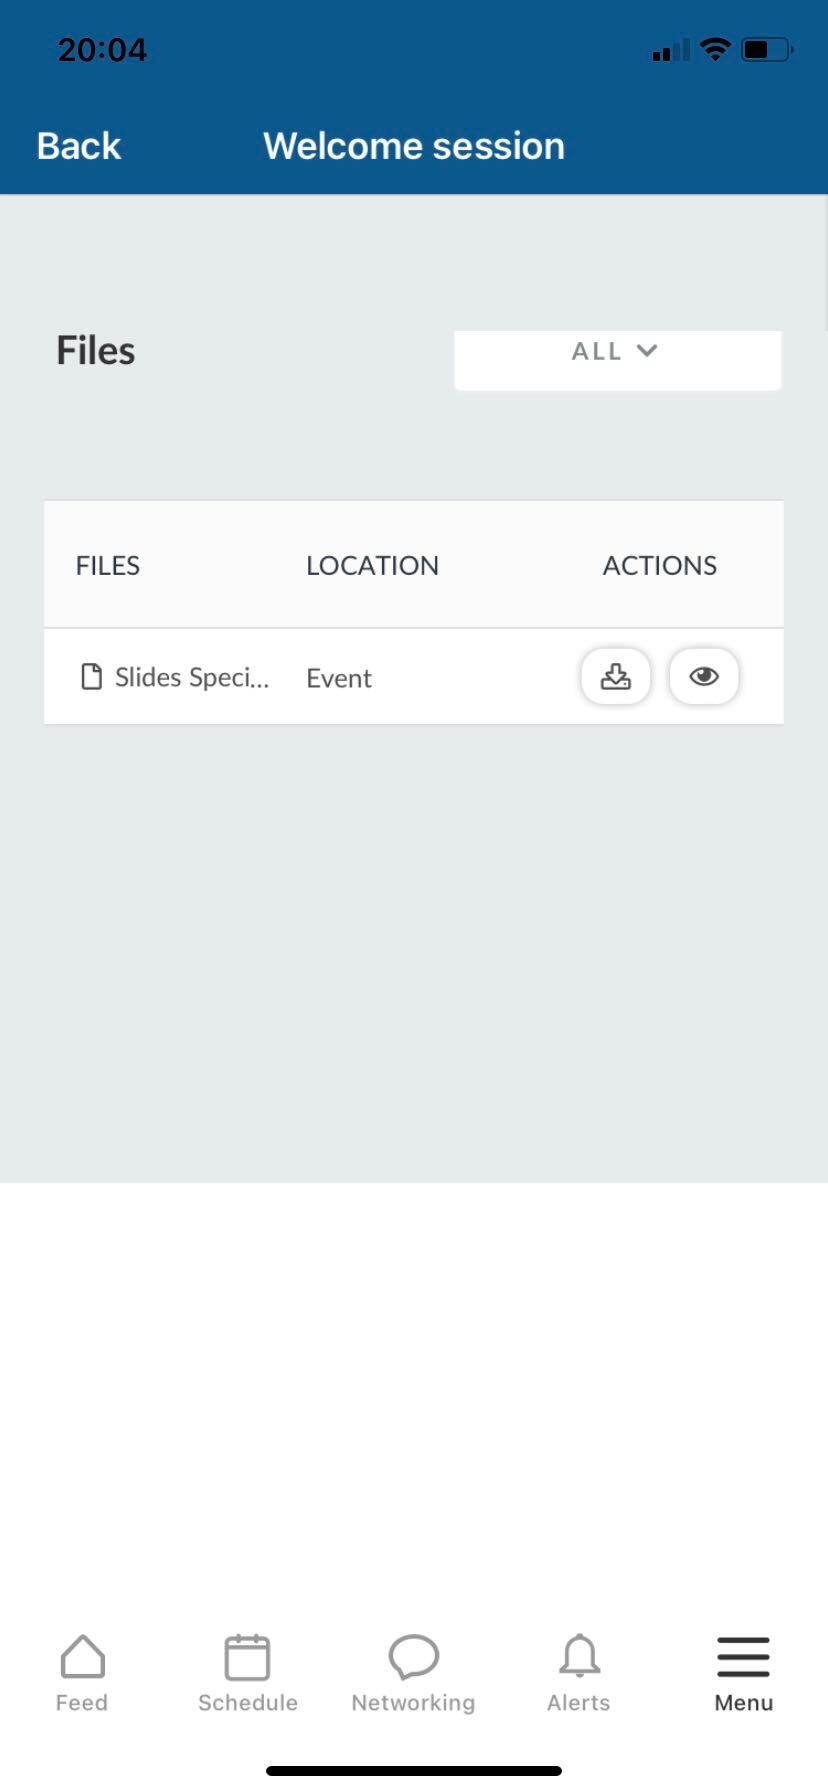Select the Slides Speci... file name

coord(192,677)
